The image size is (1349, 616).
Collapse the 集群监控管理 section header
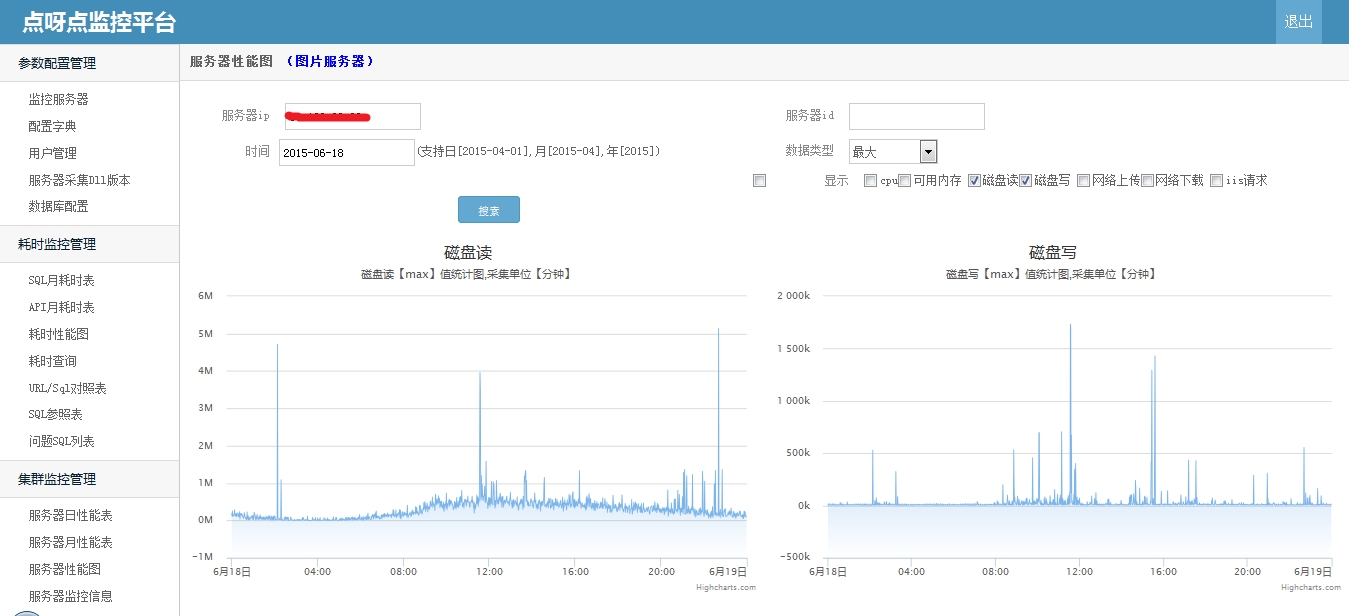(89, 479)
